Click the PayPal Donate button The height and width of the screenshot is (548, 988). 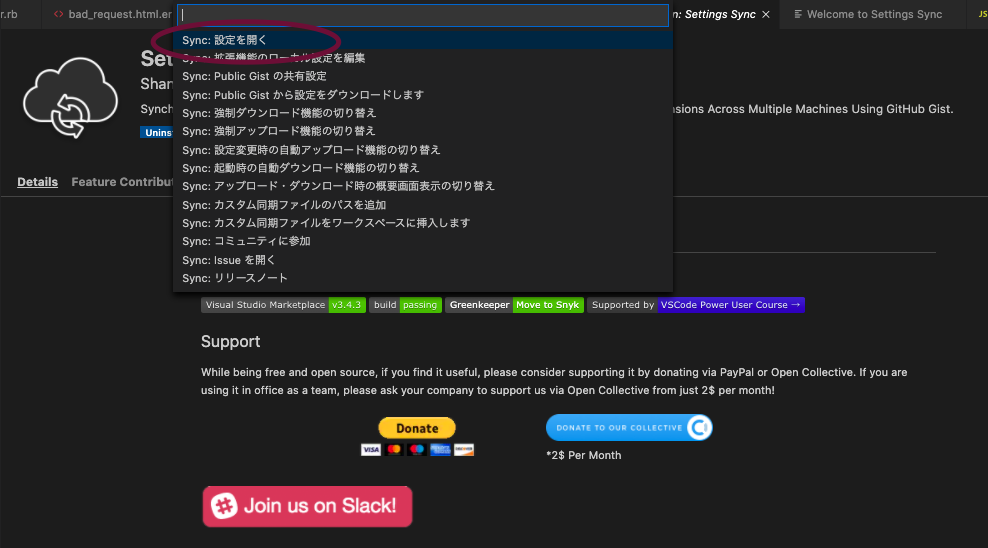(416, 428)
